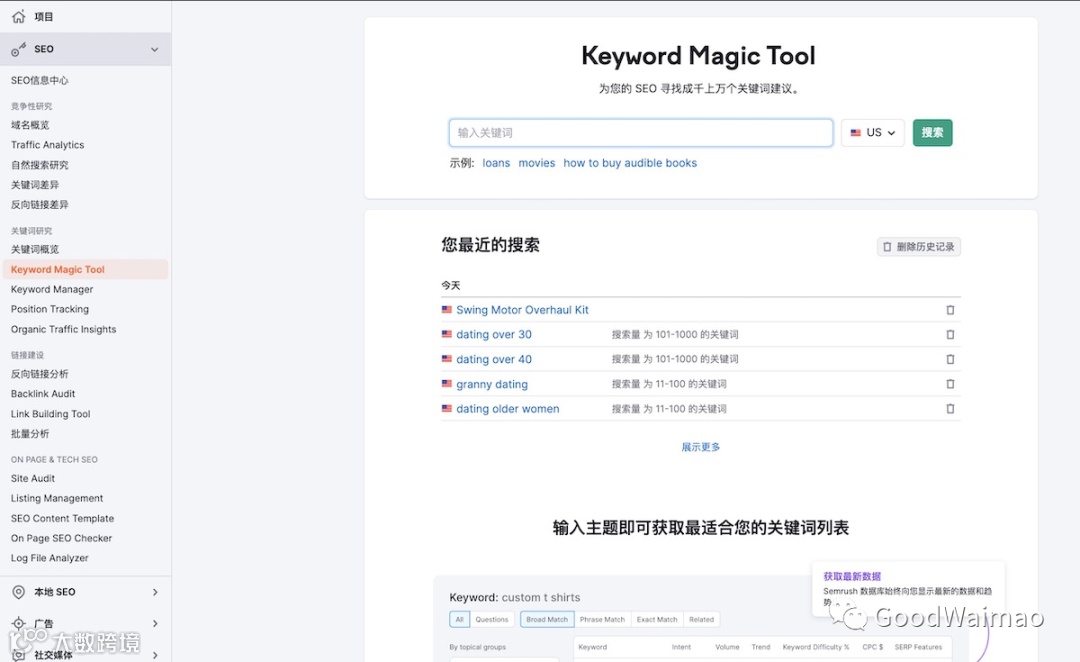
Task: Open recent search dating over 30
Action: click(x=494, y=334)
